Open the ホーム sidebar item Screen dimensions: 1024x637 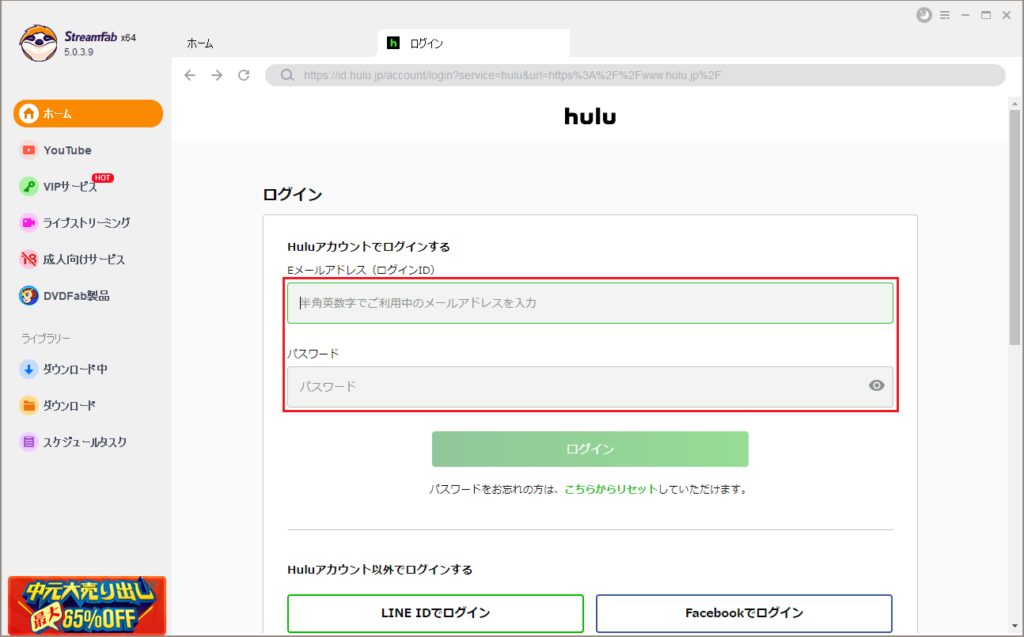[x=88, y=114]
